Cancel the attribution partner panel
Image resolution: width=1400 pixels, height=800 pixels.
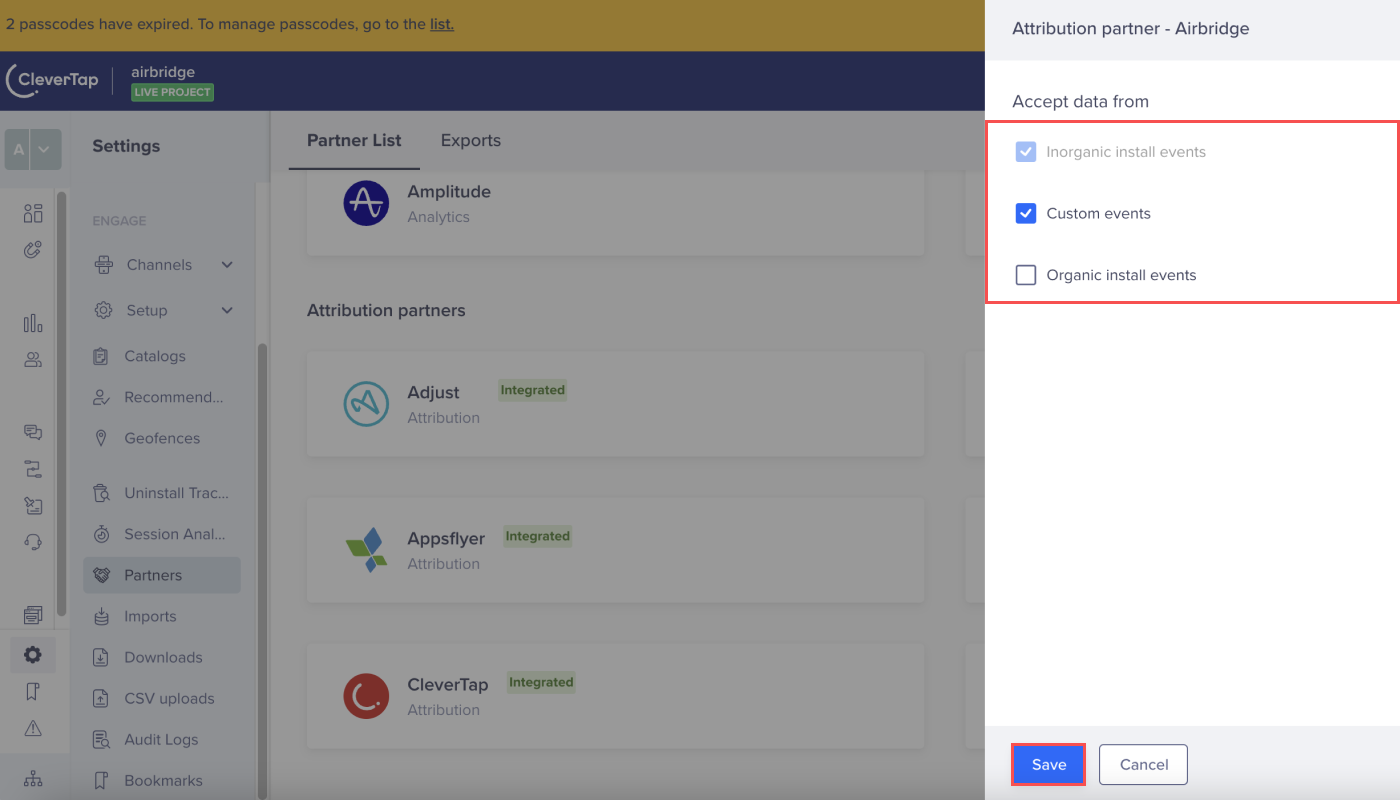pyautogui.click(x=1143, y=765)
